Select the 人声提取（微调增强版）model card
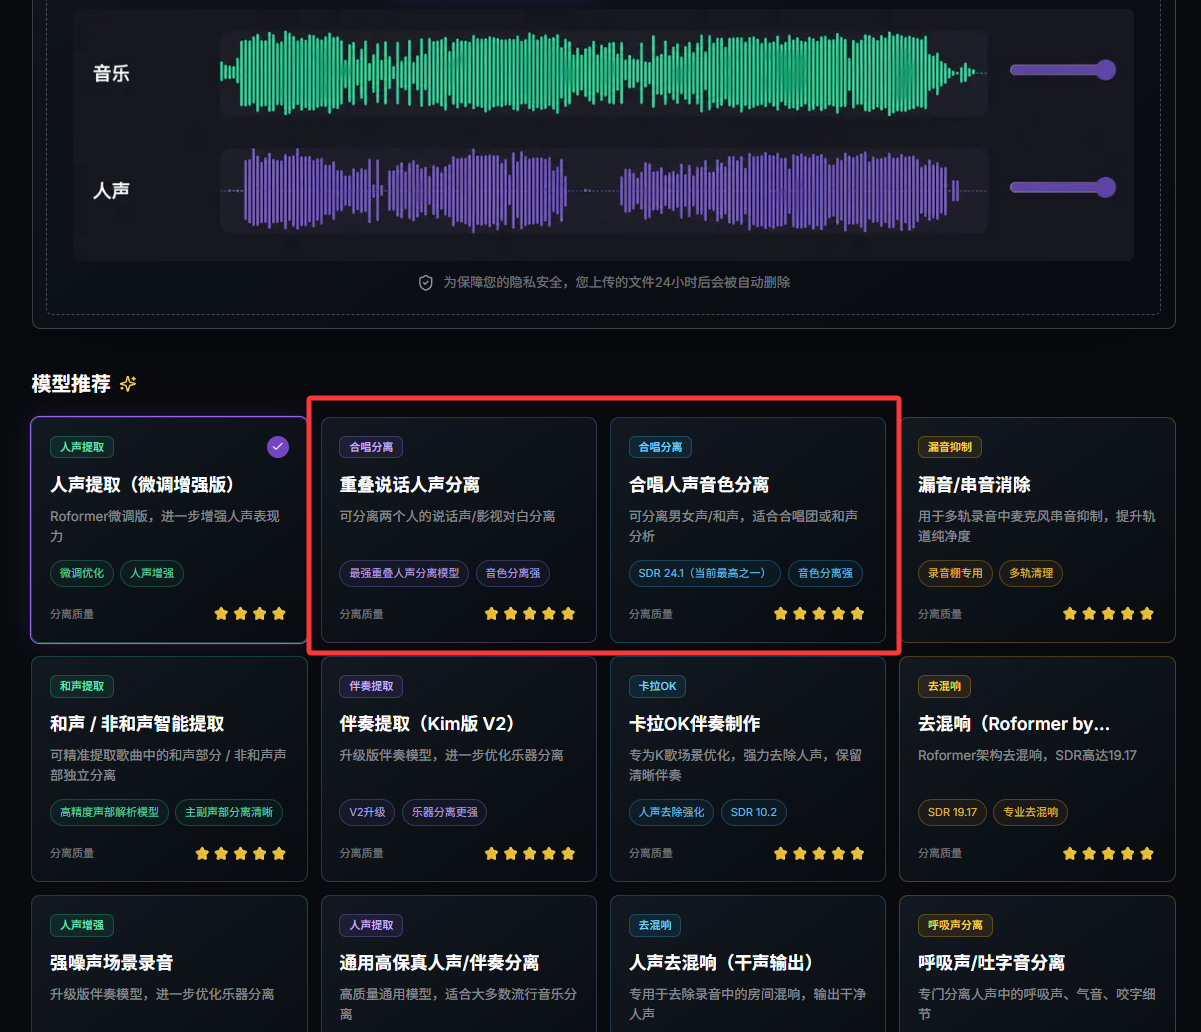 [169, 530]
